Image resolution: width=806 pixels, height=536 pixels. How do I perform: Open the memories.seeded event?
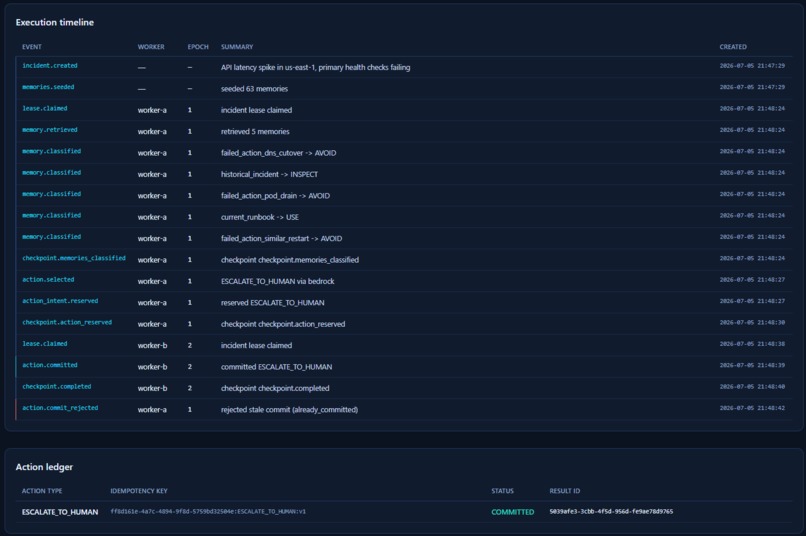point(48,87)
